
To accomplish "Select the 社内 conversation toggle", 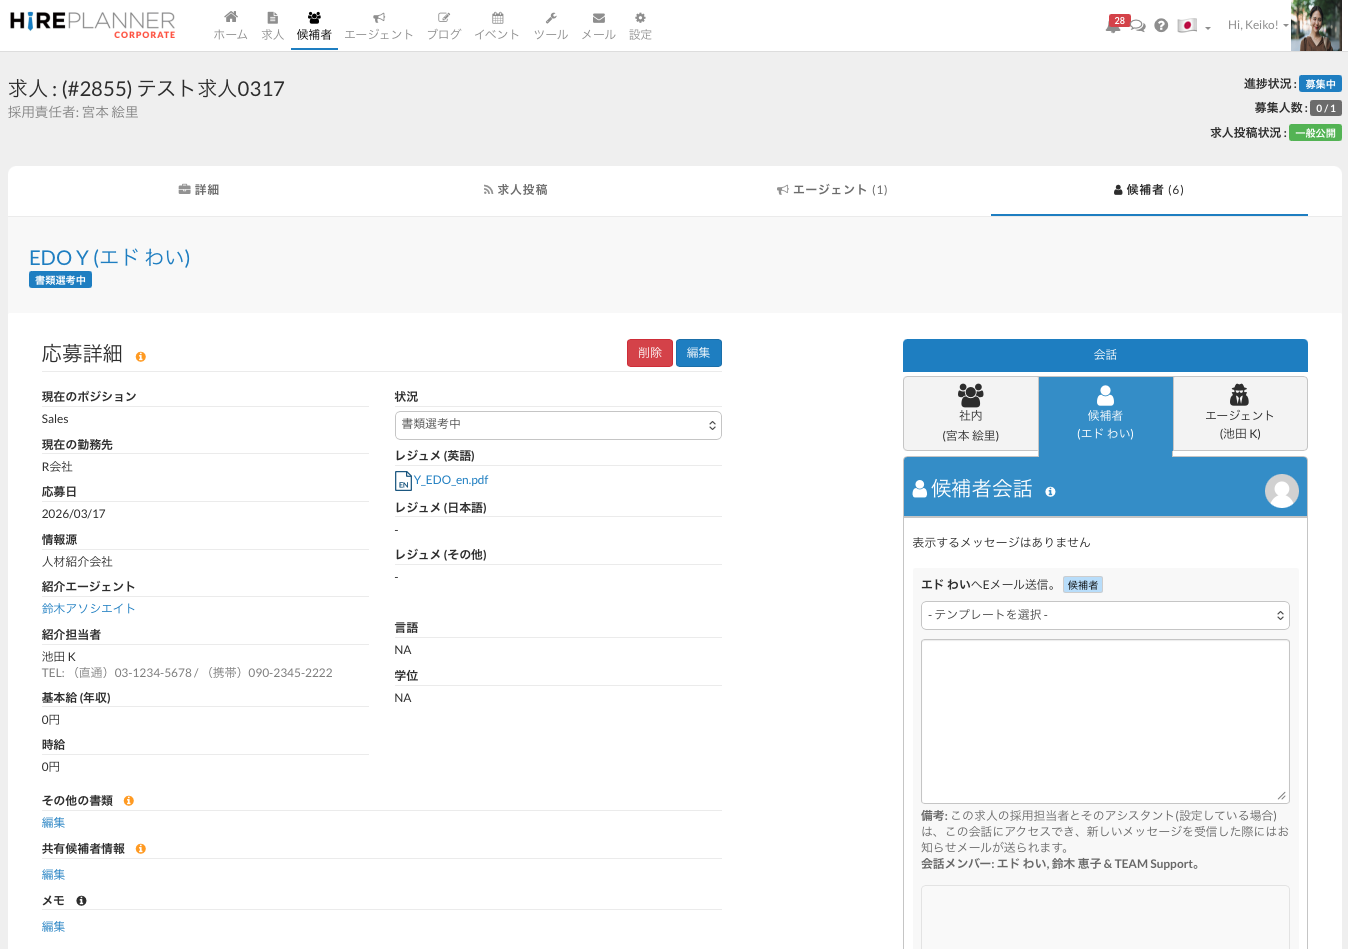I will click(970, 413).
